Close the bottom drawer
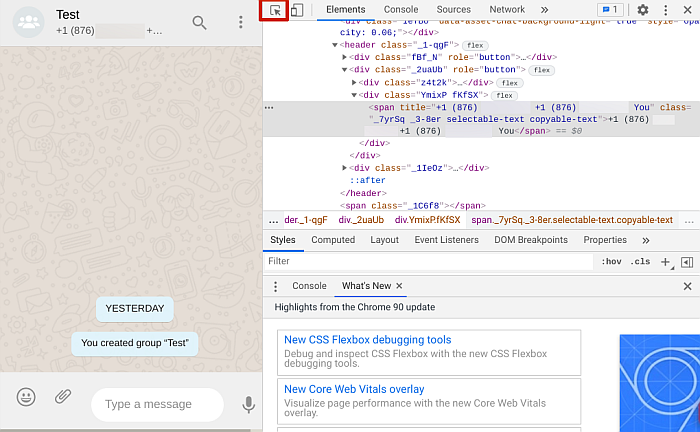This screenshot has width=700, height=432. (x=688, y=286)
